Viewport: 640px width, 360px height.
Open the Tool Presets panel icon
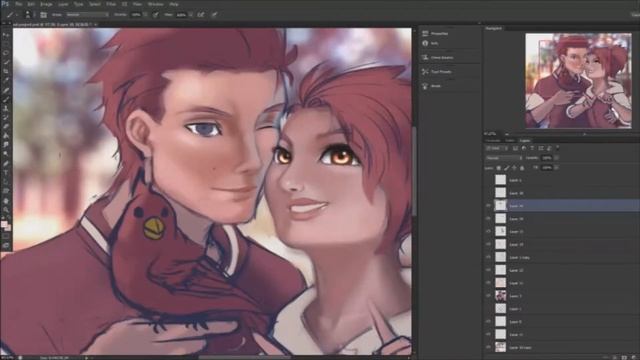pos(425,72)
